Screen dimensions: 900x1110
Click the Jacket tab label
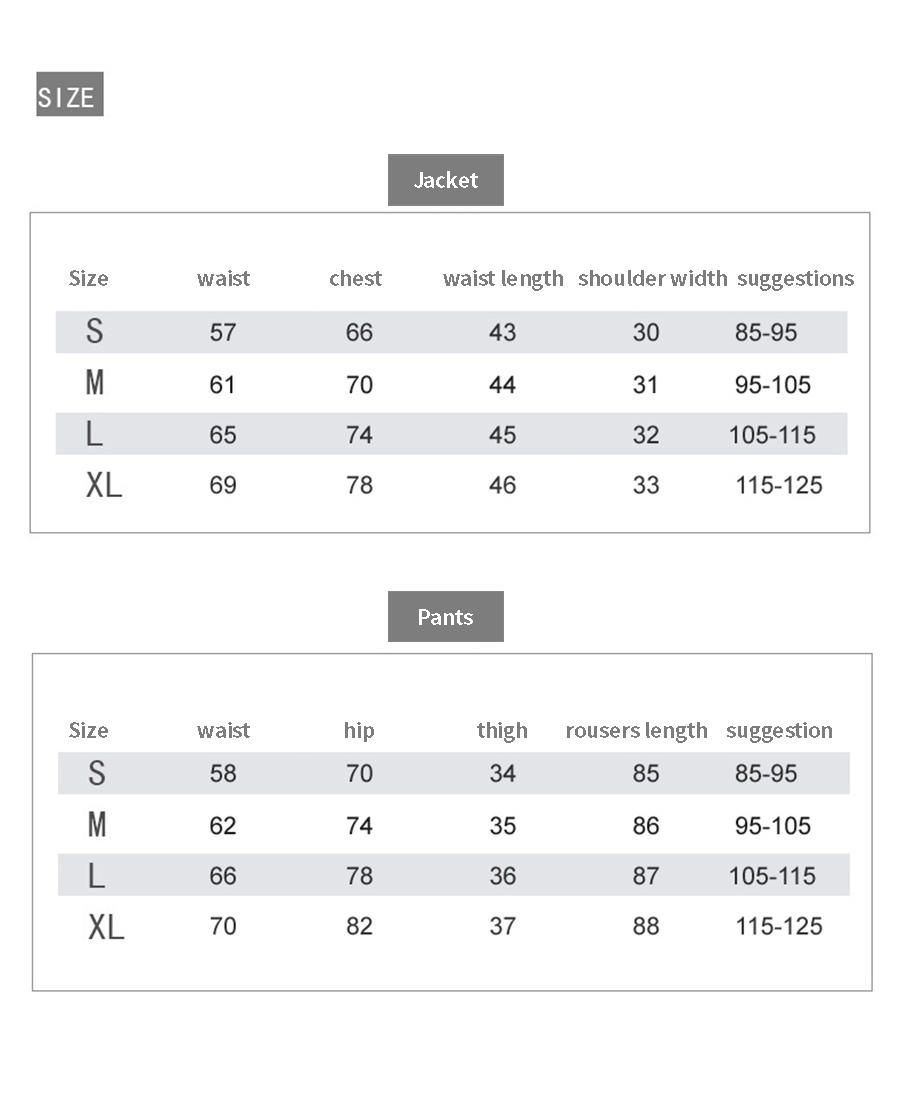tap(445, 180)
